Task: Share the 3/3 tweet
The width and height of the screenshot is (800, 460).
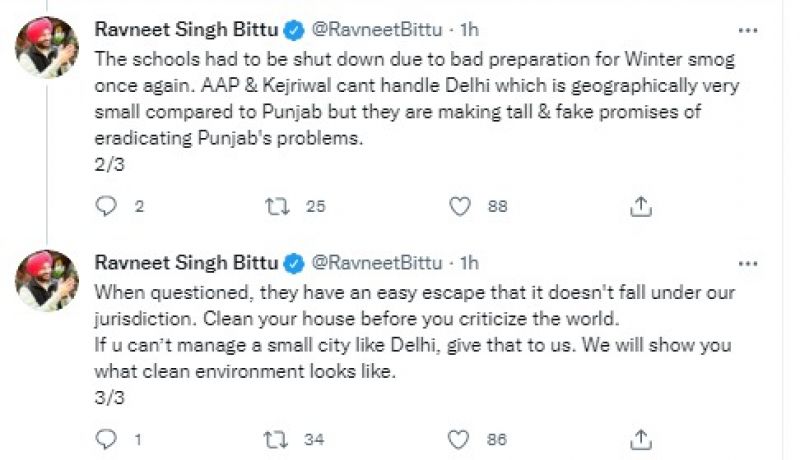Action: click(642, 438)
